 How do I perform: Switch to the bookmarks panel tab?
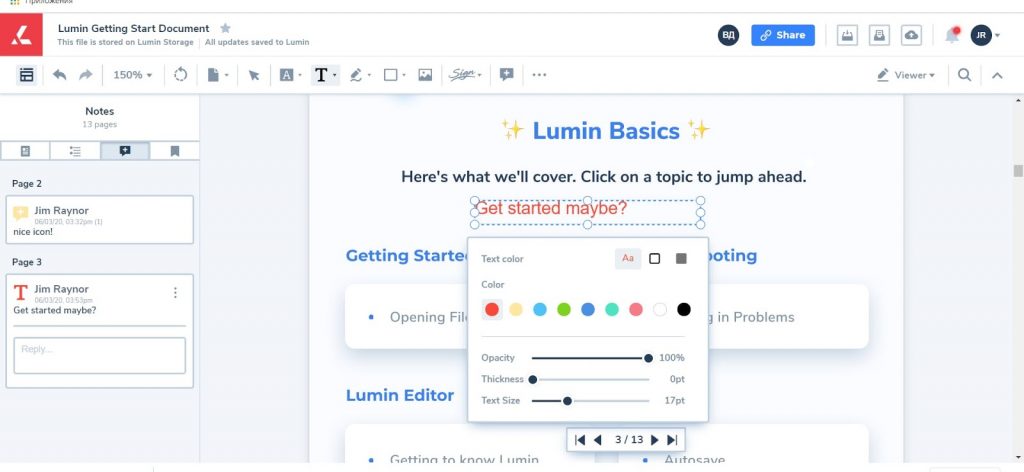point(174,151)
